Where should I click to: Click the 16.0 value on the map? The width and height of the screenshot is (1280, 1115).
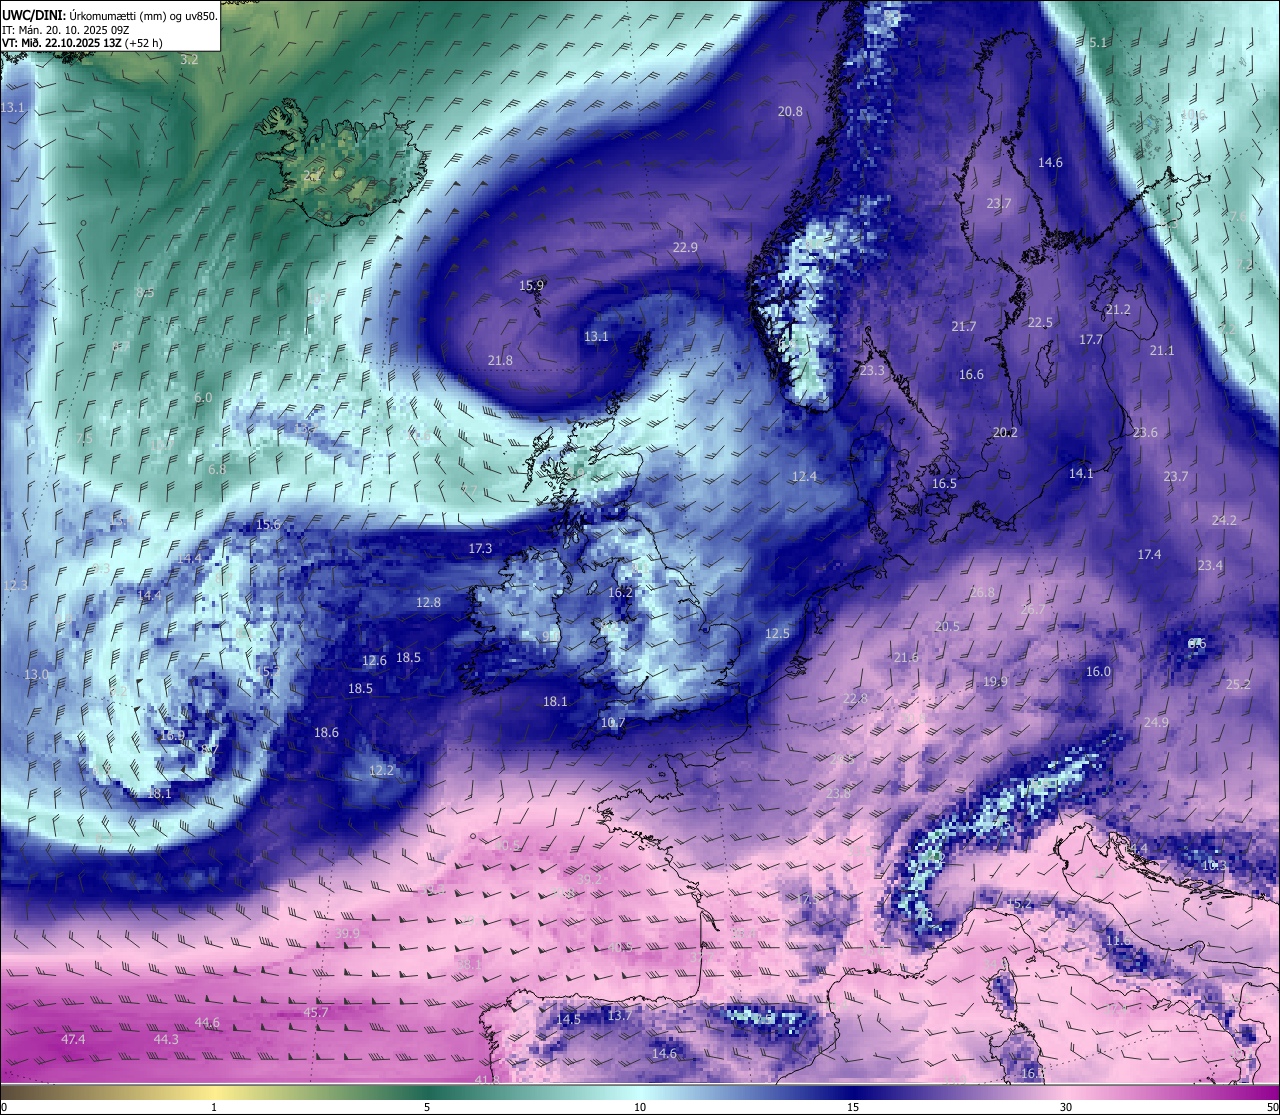point(1098,671)
